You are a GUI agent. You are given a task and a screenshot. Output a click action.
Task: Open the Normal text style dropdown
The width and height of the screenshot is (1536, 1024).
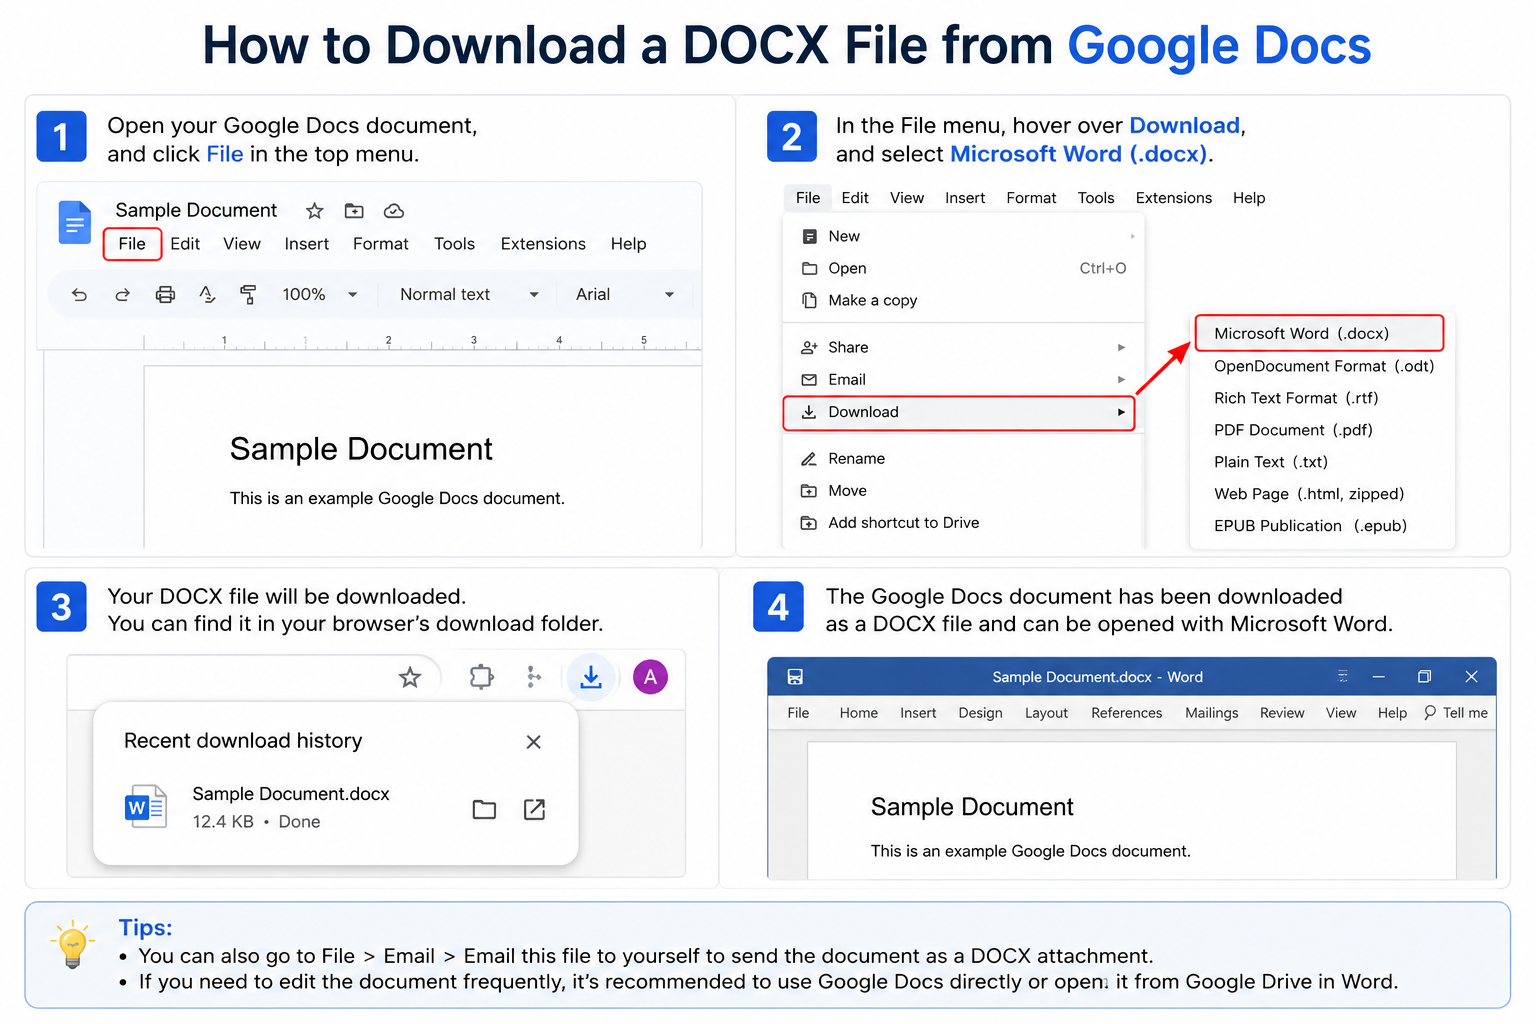pos(470,295)
